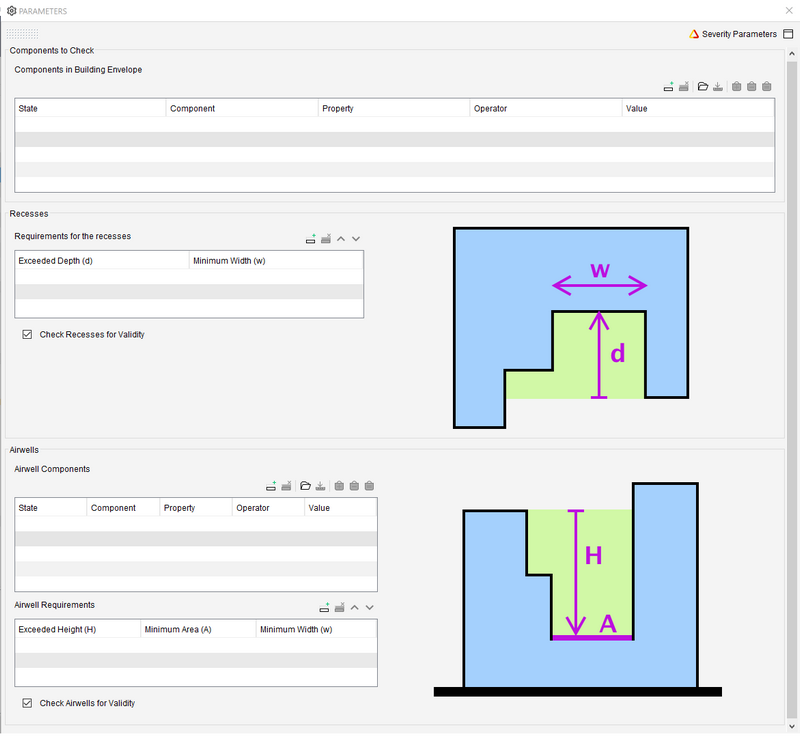Remove row icon in recess requirements toolbar
This screenshot has height=737, width=800.
[x=326, y=239]
